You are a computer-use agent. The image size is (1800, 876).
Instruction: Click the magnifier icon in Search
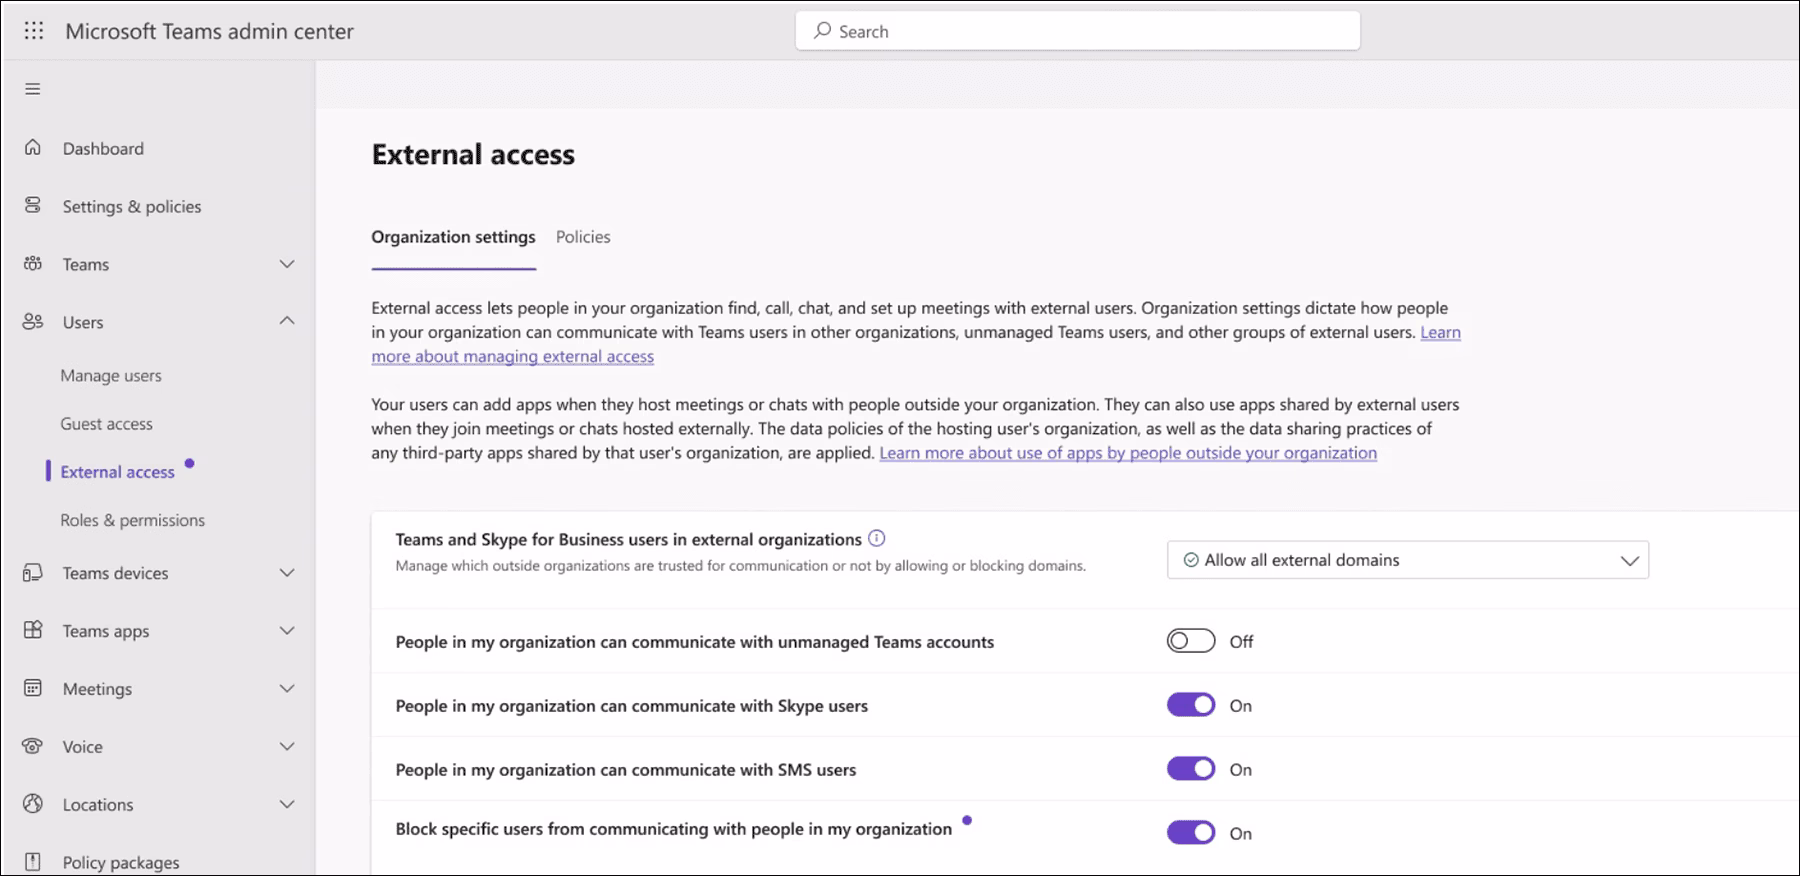823,31
